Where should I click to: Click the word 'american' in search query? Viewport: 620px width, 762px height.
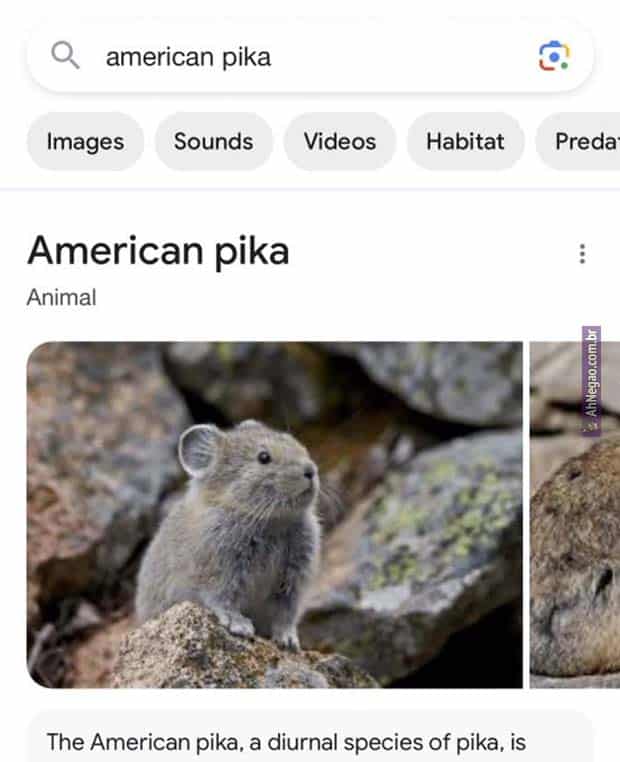(x=160, y=57)
